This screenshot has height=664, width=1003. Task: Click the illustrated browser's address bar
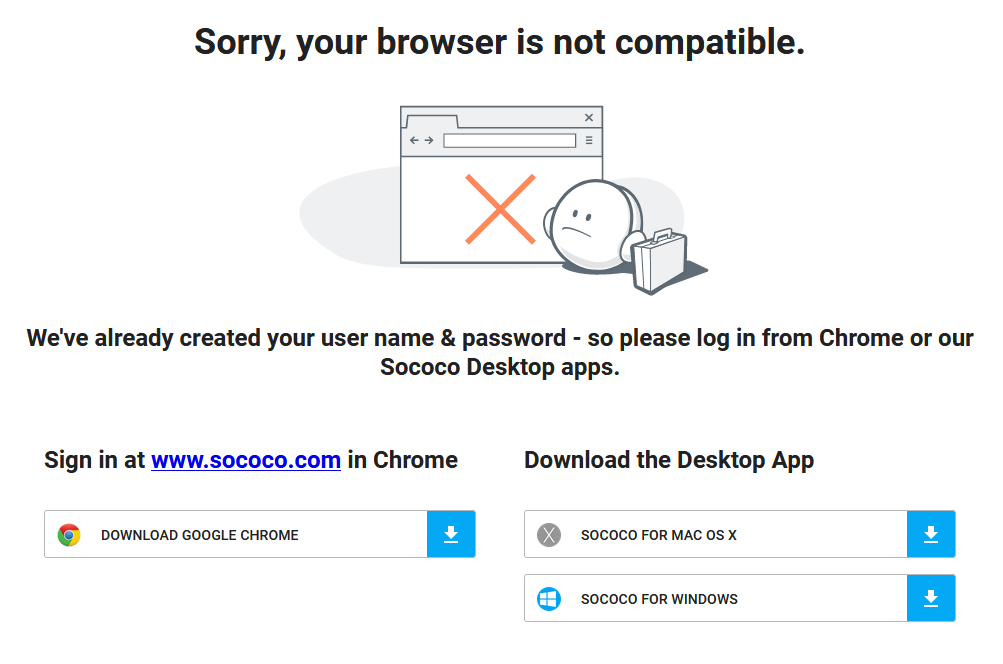(x=509, y=141)
